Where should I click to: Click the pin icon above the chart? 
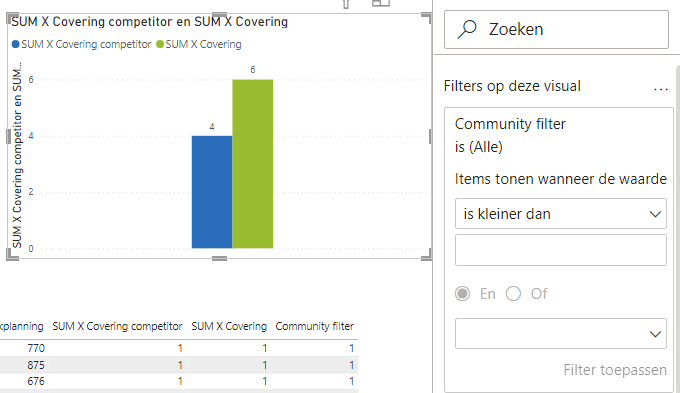click(x=346, y=3)
